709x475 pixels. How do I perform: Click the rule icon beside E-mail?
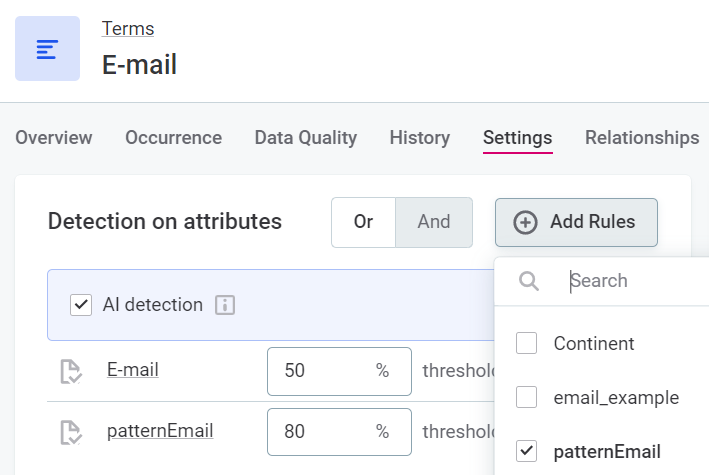coord(71,371)
